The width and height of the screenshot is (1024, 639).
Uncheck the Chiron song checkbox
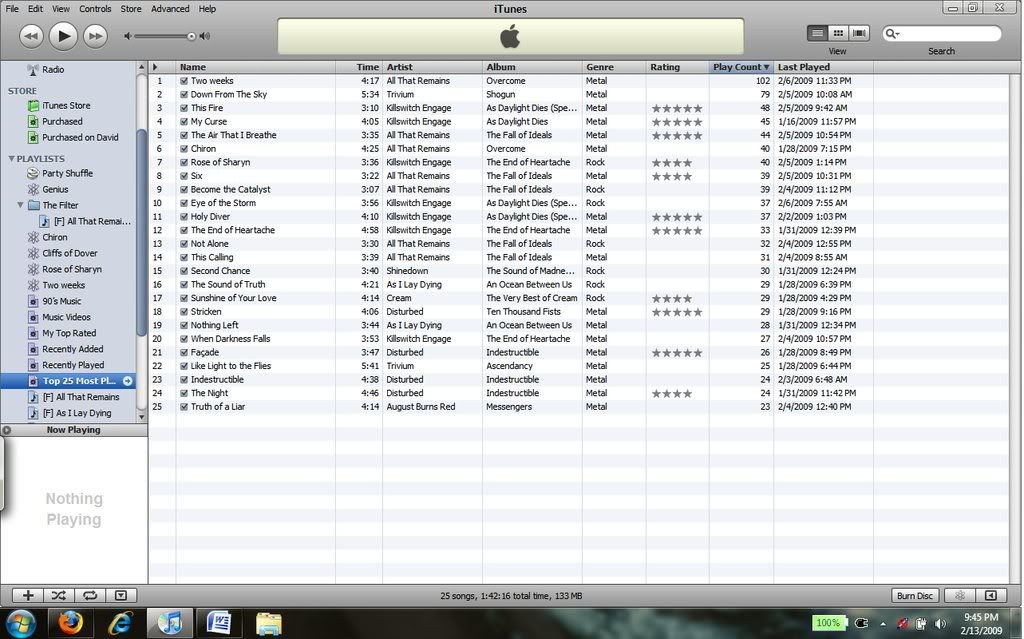pos(184,149)
